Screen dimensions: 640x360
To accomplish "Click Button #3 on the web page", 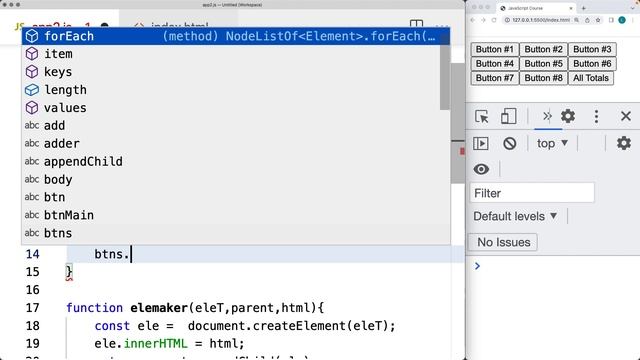I will pos(592,49).
